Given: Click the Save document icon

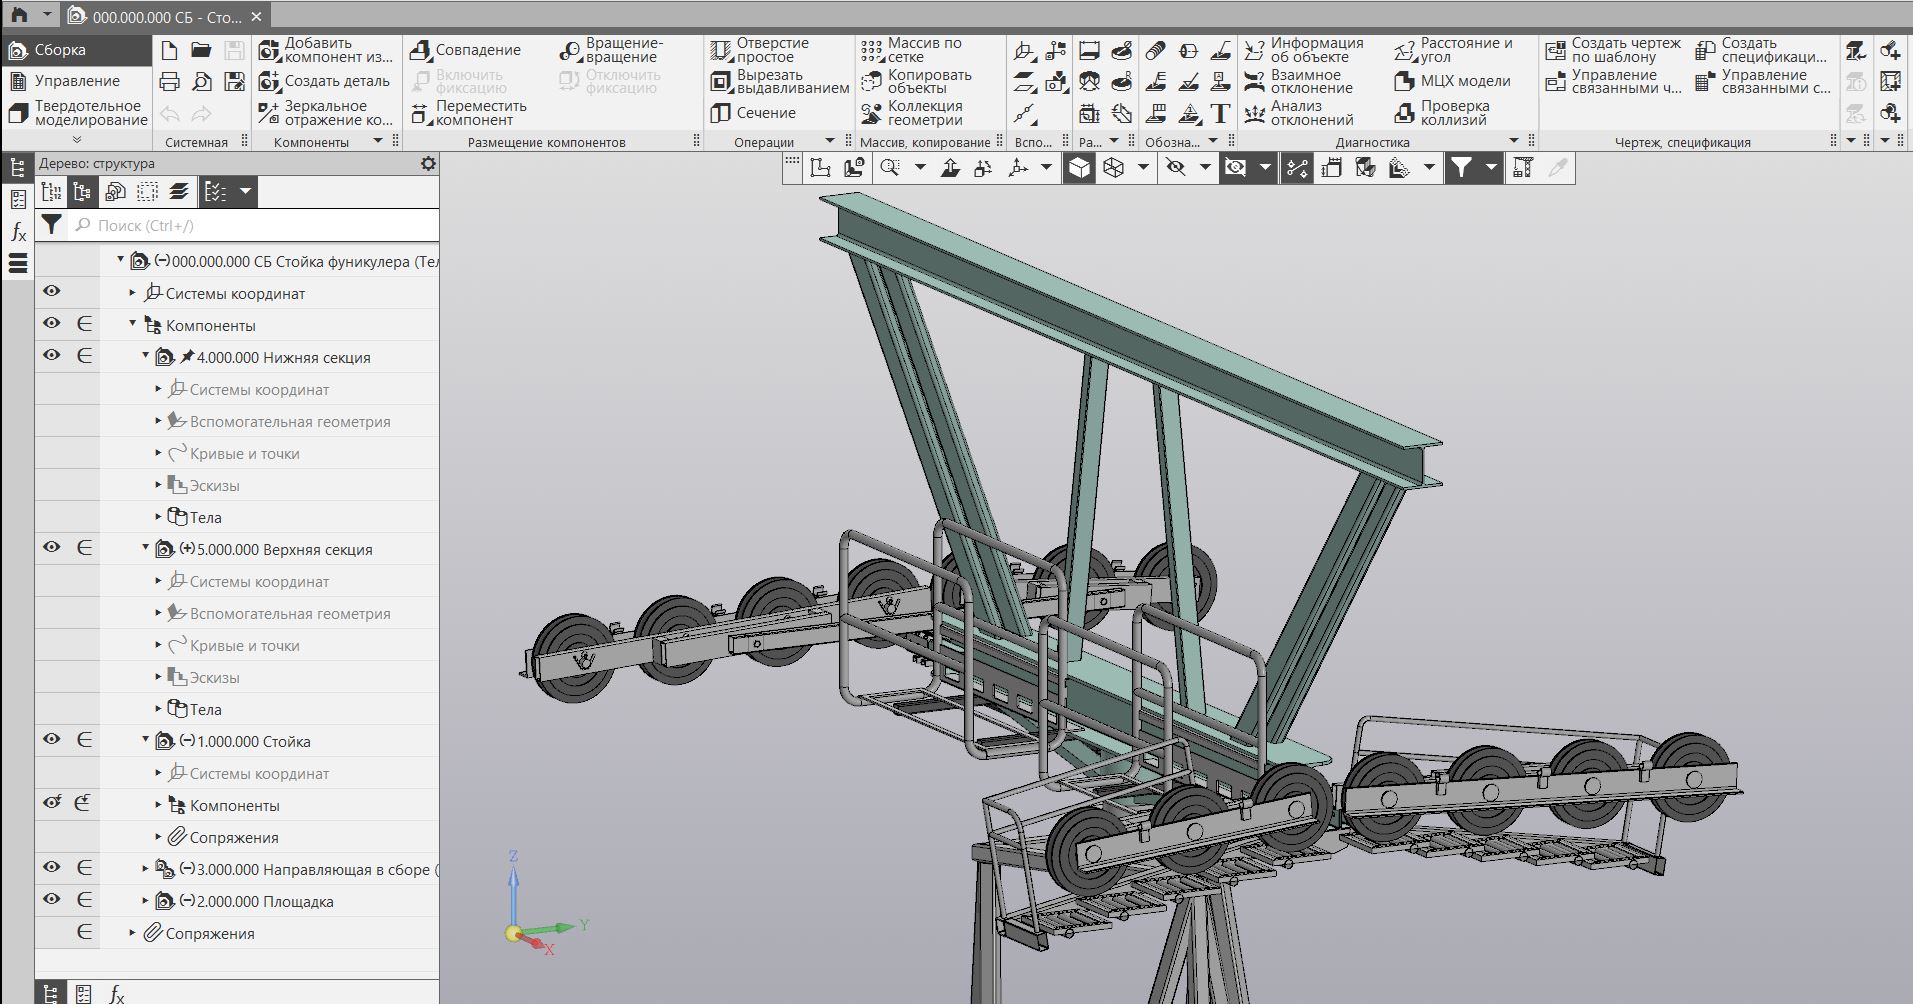Looking at the screenshot, I should [x=234, y=50].
